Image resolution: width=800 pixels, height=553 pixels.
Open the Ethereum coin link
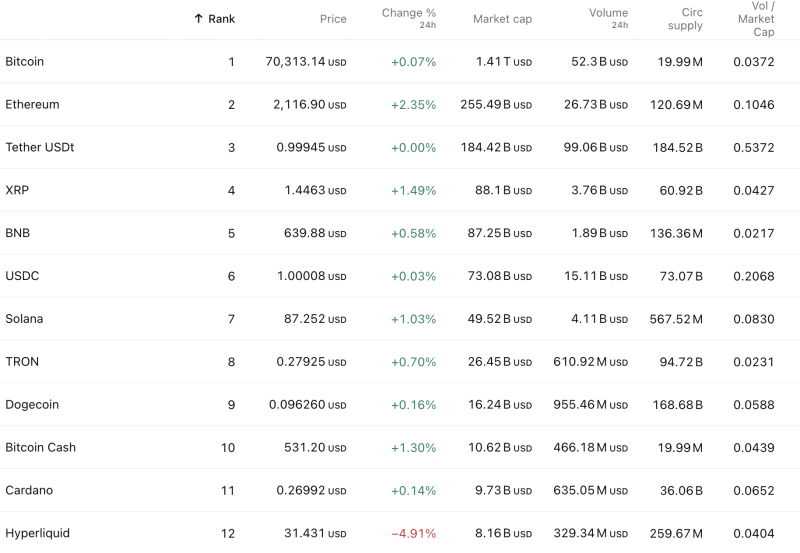[x=32, y=105]
